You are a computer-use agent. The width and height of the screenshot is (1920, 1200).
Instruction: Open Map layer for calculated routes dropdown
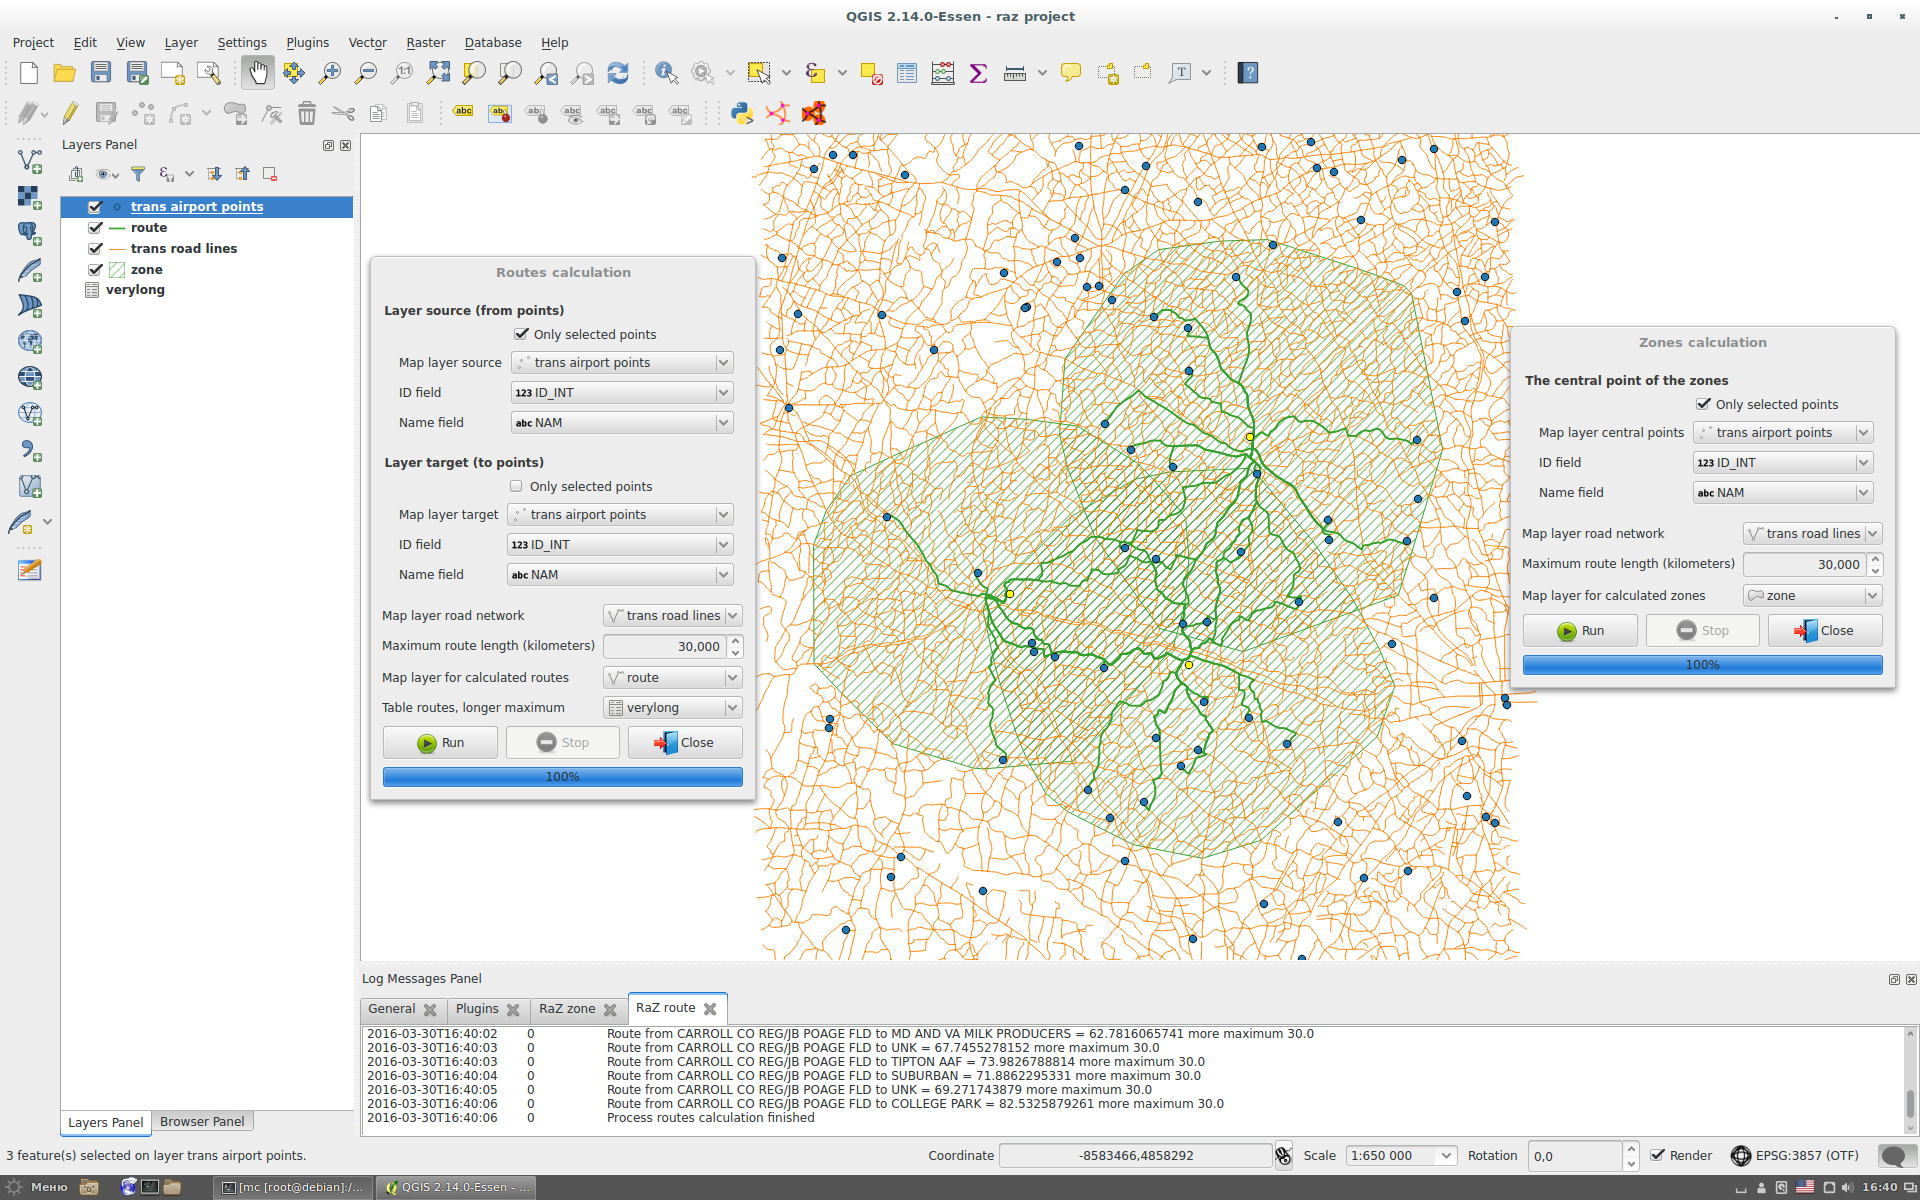click(672, 678)
